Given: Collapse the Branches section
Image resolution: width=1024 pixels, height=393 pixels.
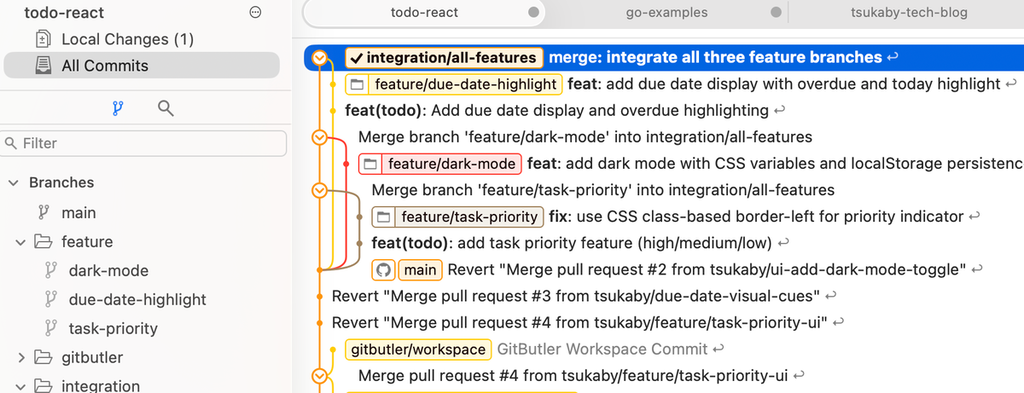Looking at the screenshot, I should pyautogui.click(x=13, y=183).
